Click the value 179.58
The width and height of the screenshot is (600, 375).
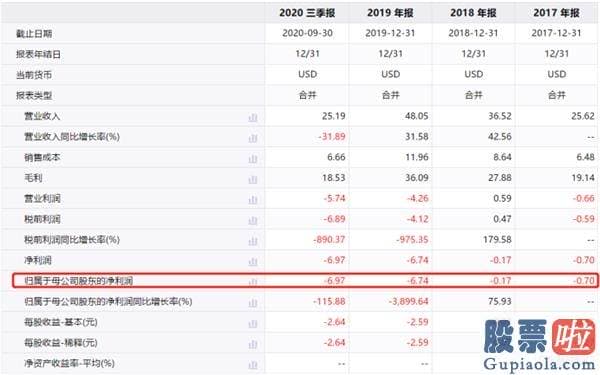coord(497,240)
